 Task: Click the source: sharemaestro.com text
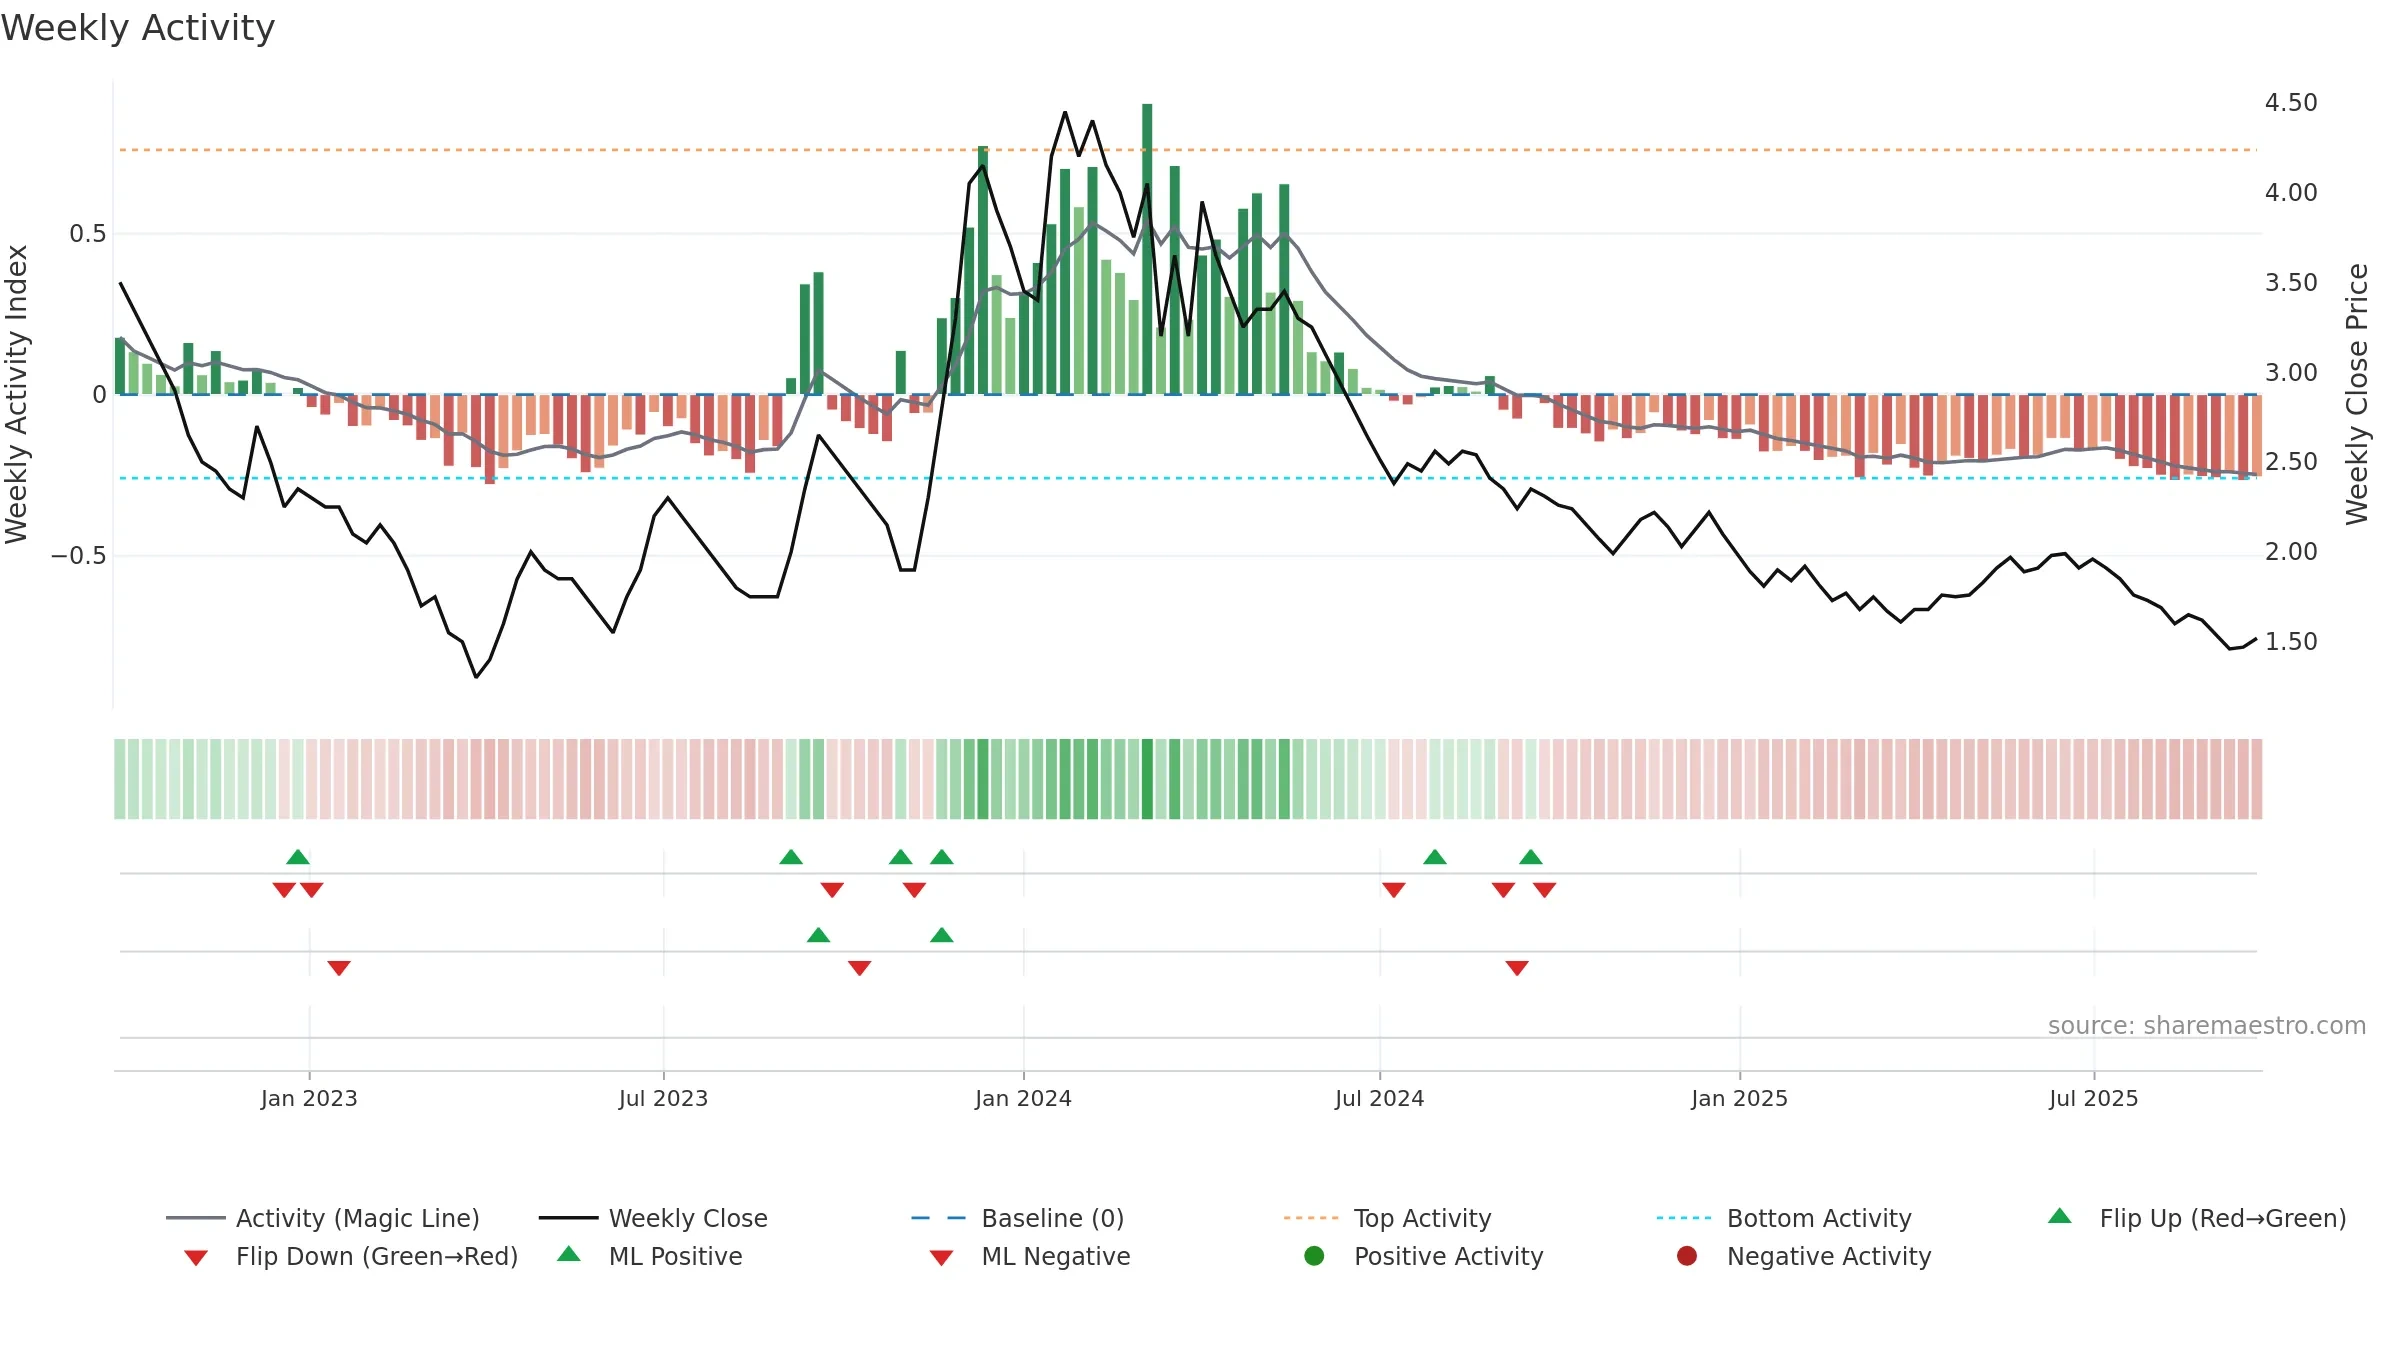tap(2207, 1026)
